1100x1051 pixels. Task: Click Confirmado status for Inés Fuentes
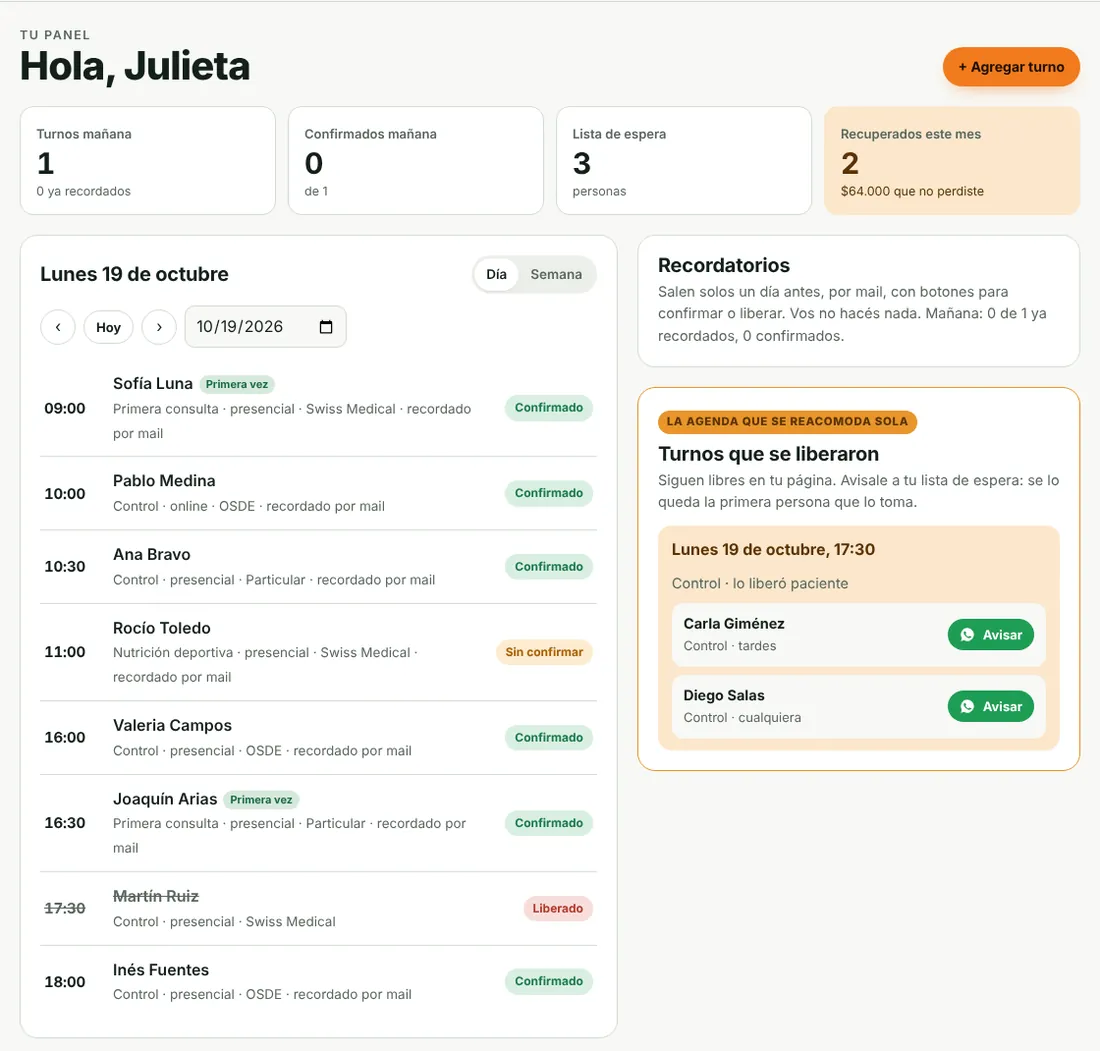[549, 982]
